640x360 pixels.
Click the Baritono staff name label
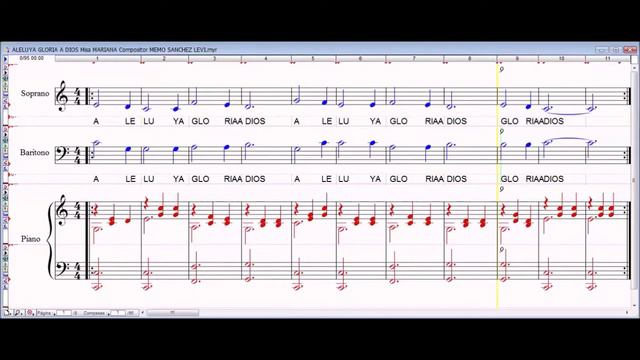point(35,152)
